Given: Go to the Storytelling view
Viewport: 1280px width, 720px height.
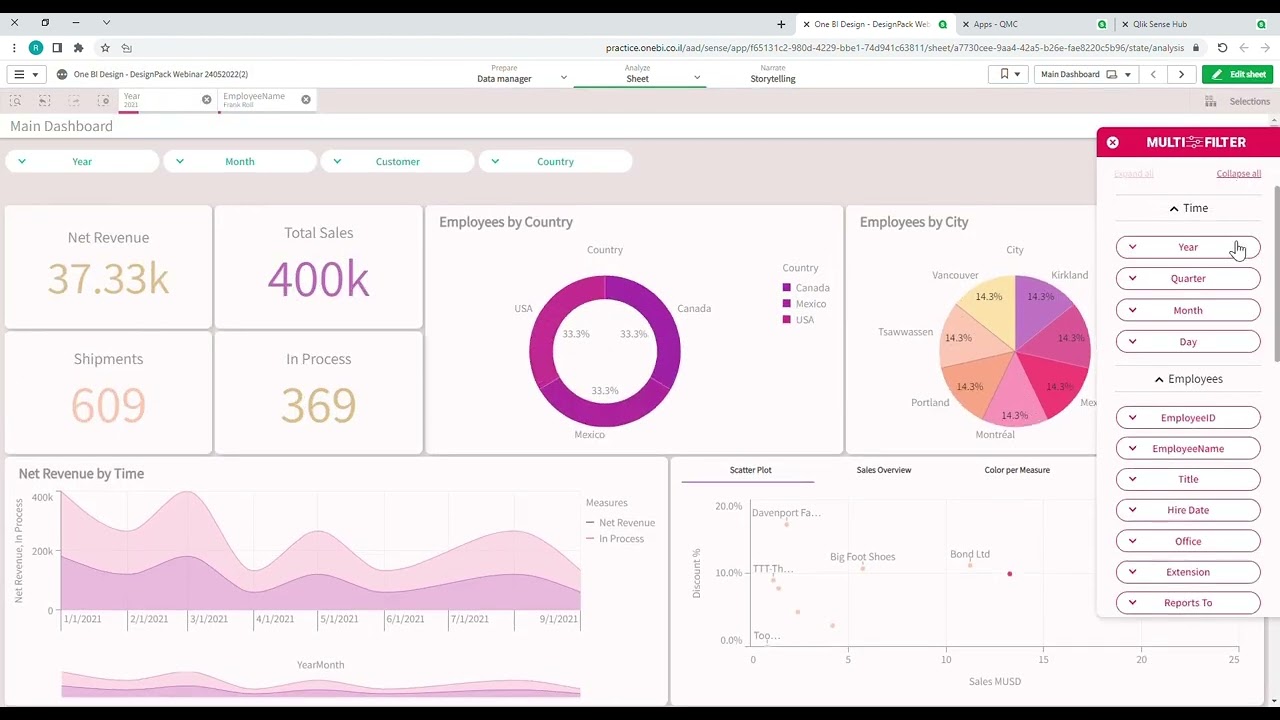Looking at the screenshot, I should pyautogui.click(x=773, y=74).
